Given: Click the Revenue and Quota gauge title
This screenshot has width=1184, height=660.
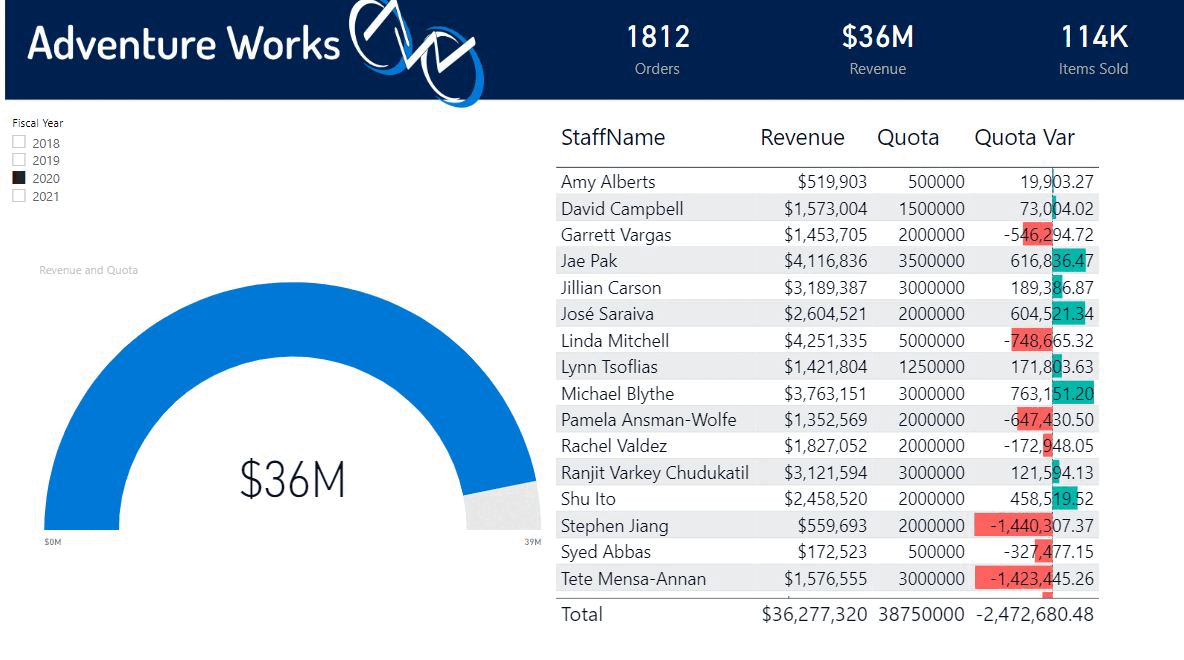Looking at the screenshot, I should 88,270.
